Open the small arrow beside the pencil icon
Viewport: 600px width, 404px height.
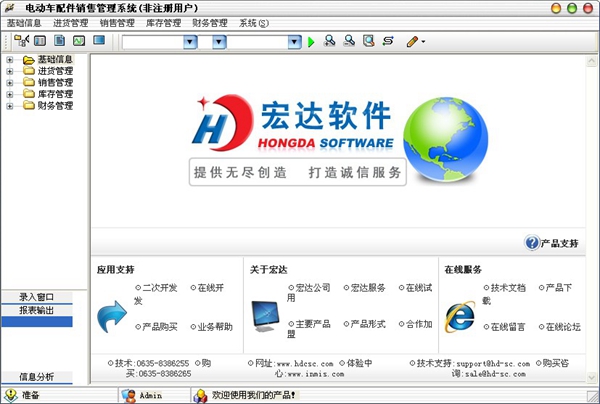pos(423,42)
